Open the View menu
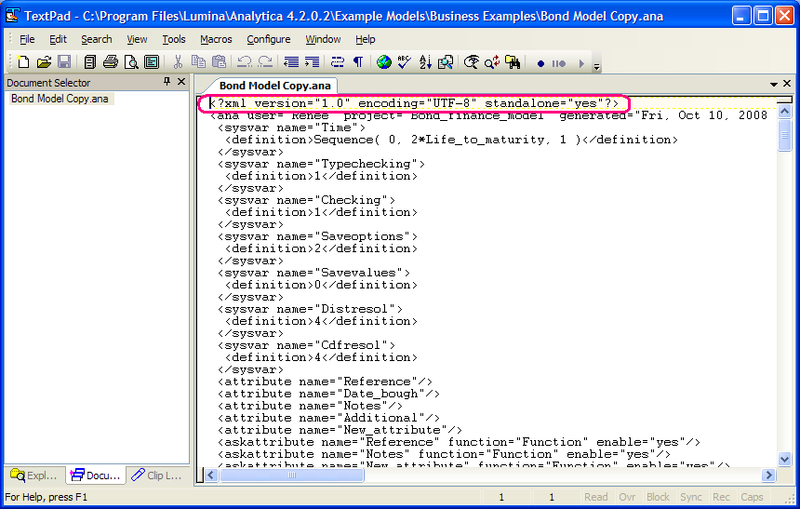800x509 pixels. click(137, 39)
